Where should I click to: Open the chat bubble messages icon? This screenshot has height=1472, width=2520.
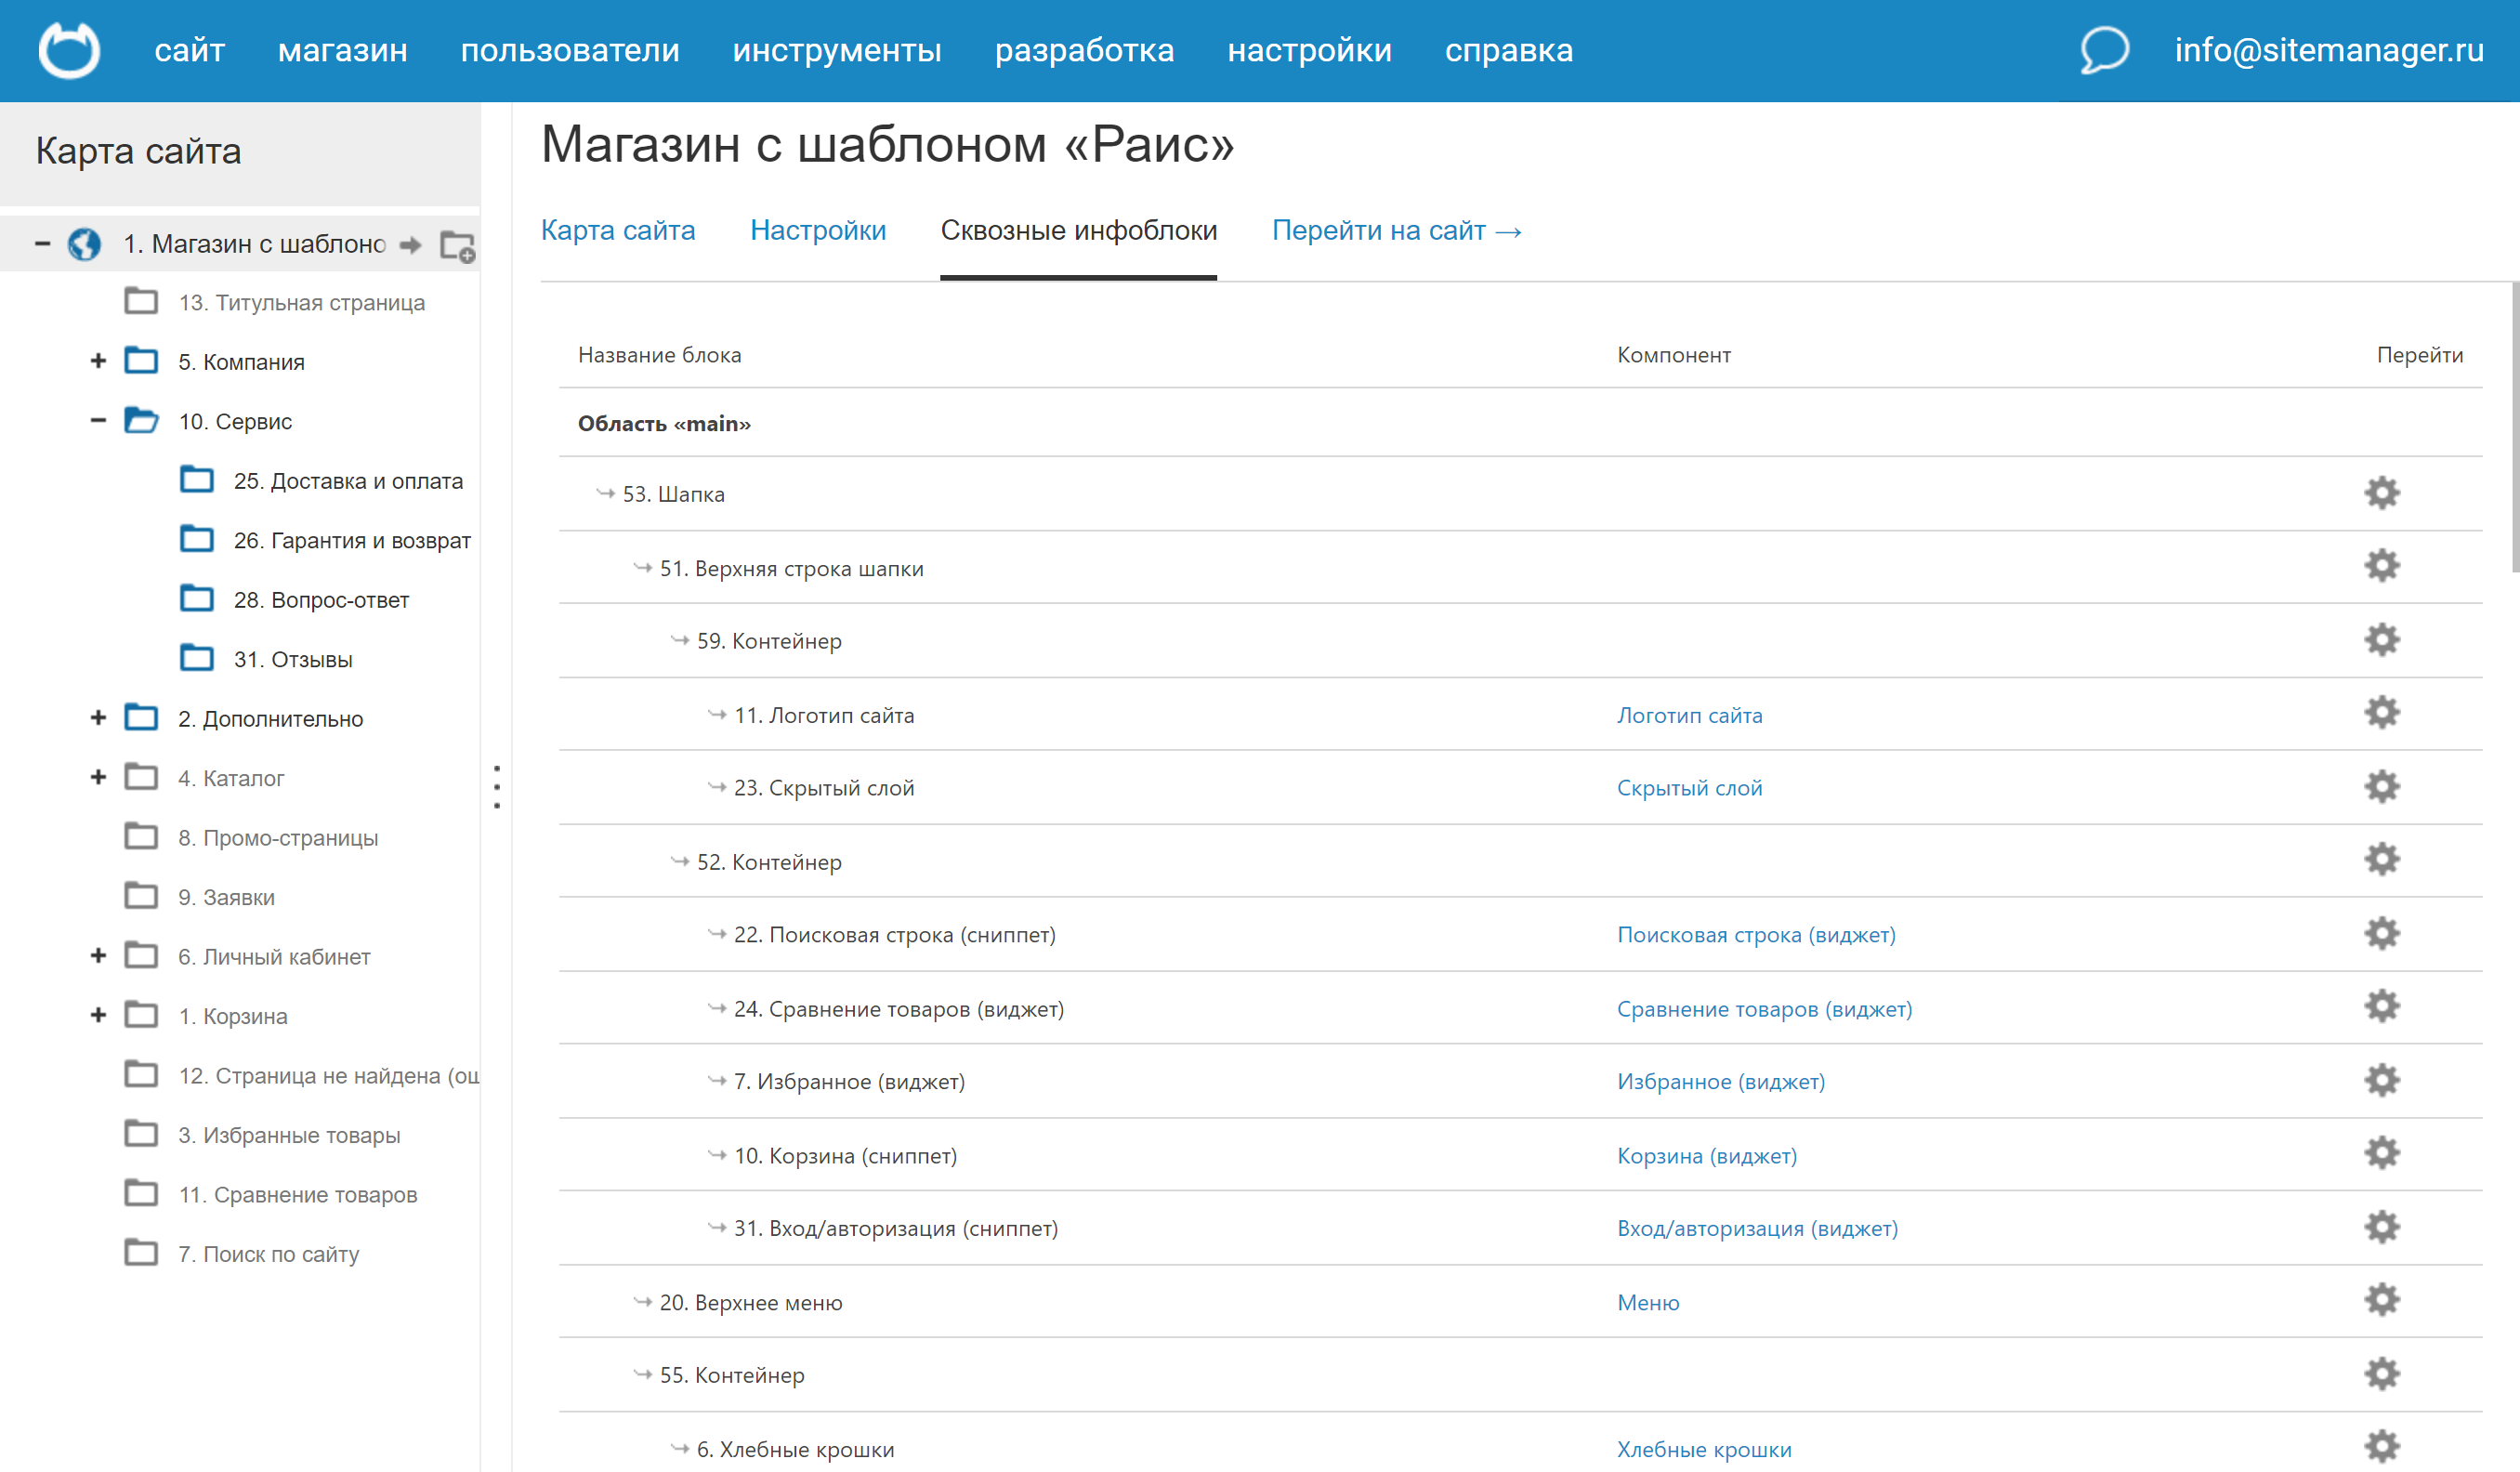pyautogui.click(x=2104, y=50)
